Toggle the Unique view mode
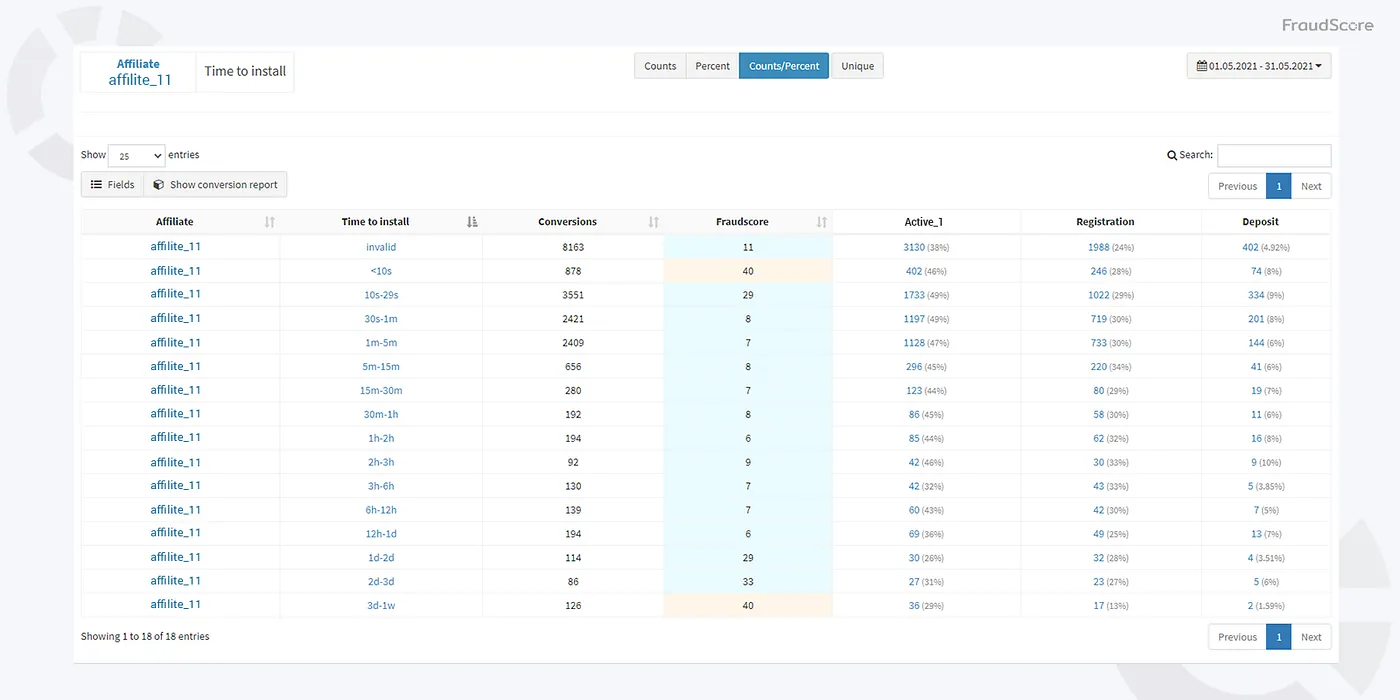Viewport: 1400px width, 700px height. [x=857, y=66]
